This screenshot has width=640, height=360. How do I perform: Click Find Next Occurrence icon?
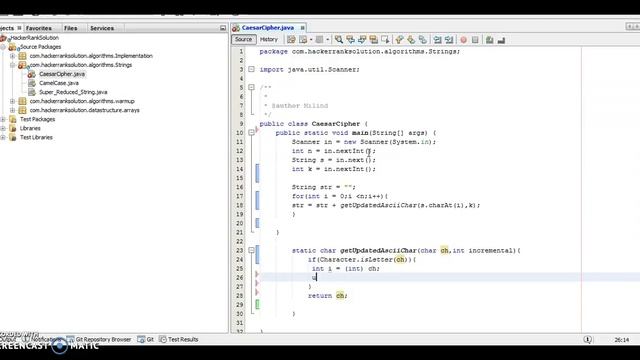pos(362,40)
